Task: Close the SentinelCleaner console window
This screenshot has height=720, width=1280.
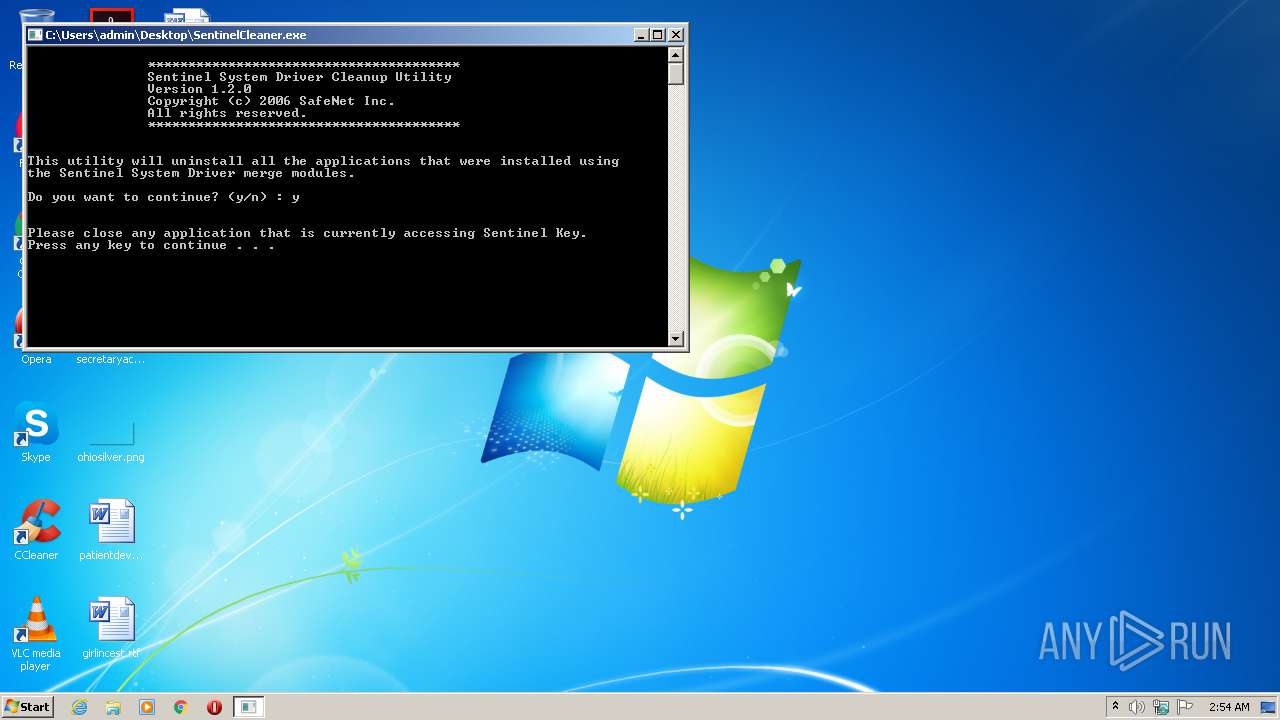Action: [x=676, y=35]
